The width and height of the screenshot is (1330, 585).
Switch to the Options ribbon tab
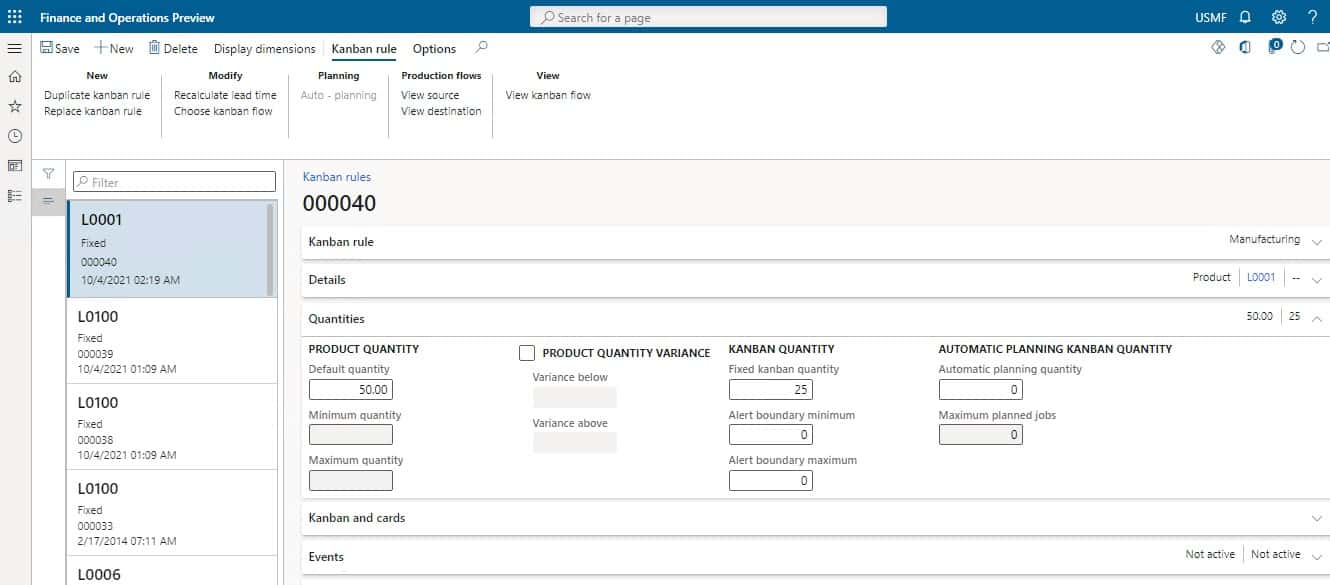coord(434,49)
